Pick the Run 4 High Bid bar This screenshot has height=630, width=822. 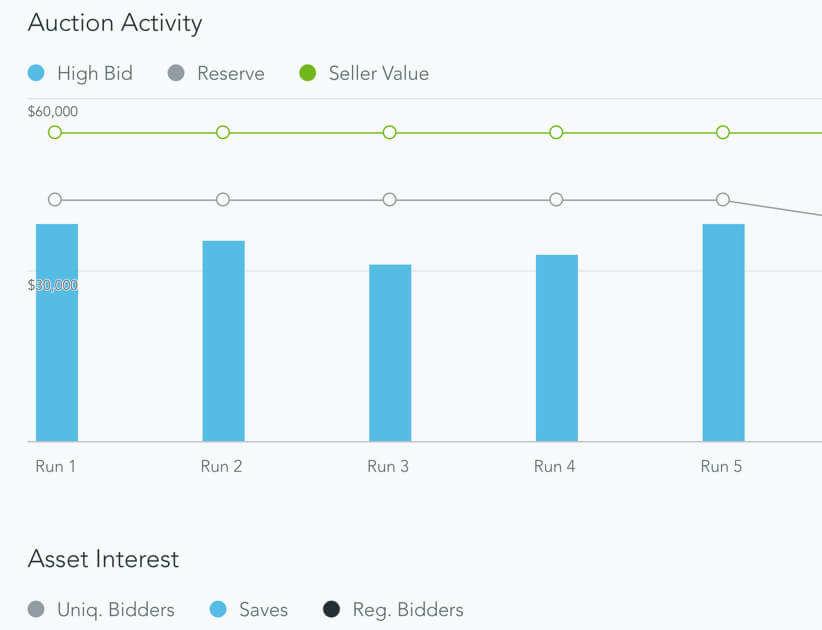(557, 347)
